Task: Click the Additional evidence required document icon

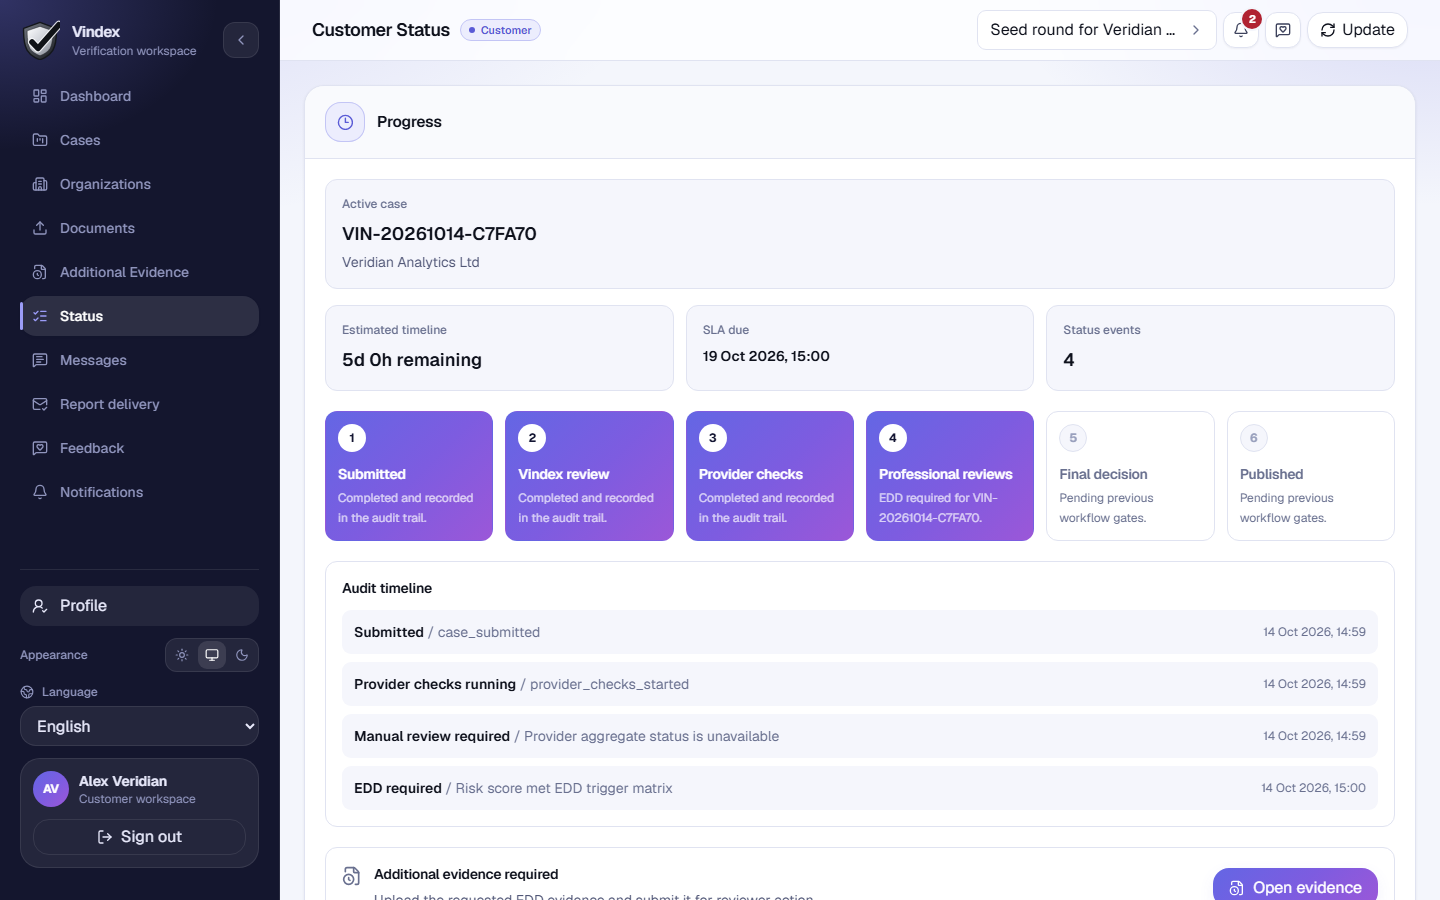Action: click(351, 876)
